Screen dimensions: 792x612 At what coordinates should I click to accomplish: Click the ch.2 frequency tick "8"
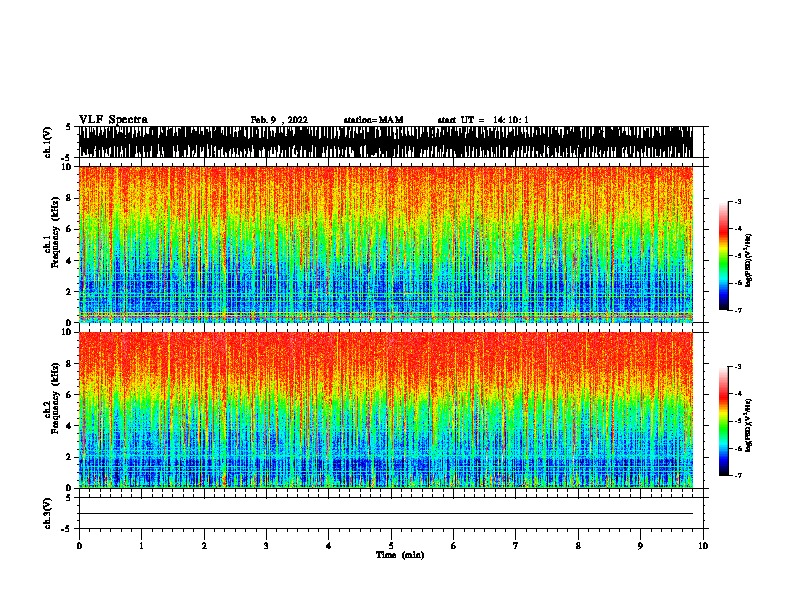pyautogui.click(x=69, y=364)
